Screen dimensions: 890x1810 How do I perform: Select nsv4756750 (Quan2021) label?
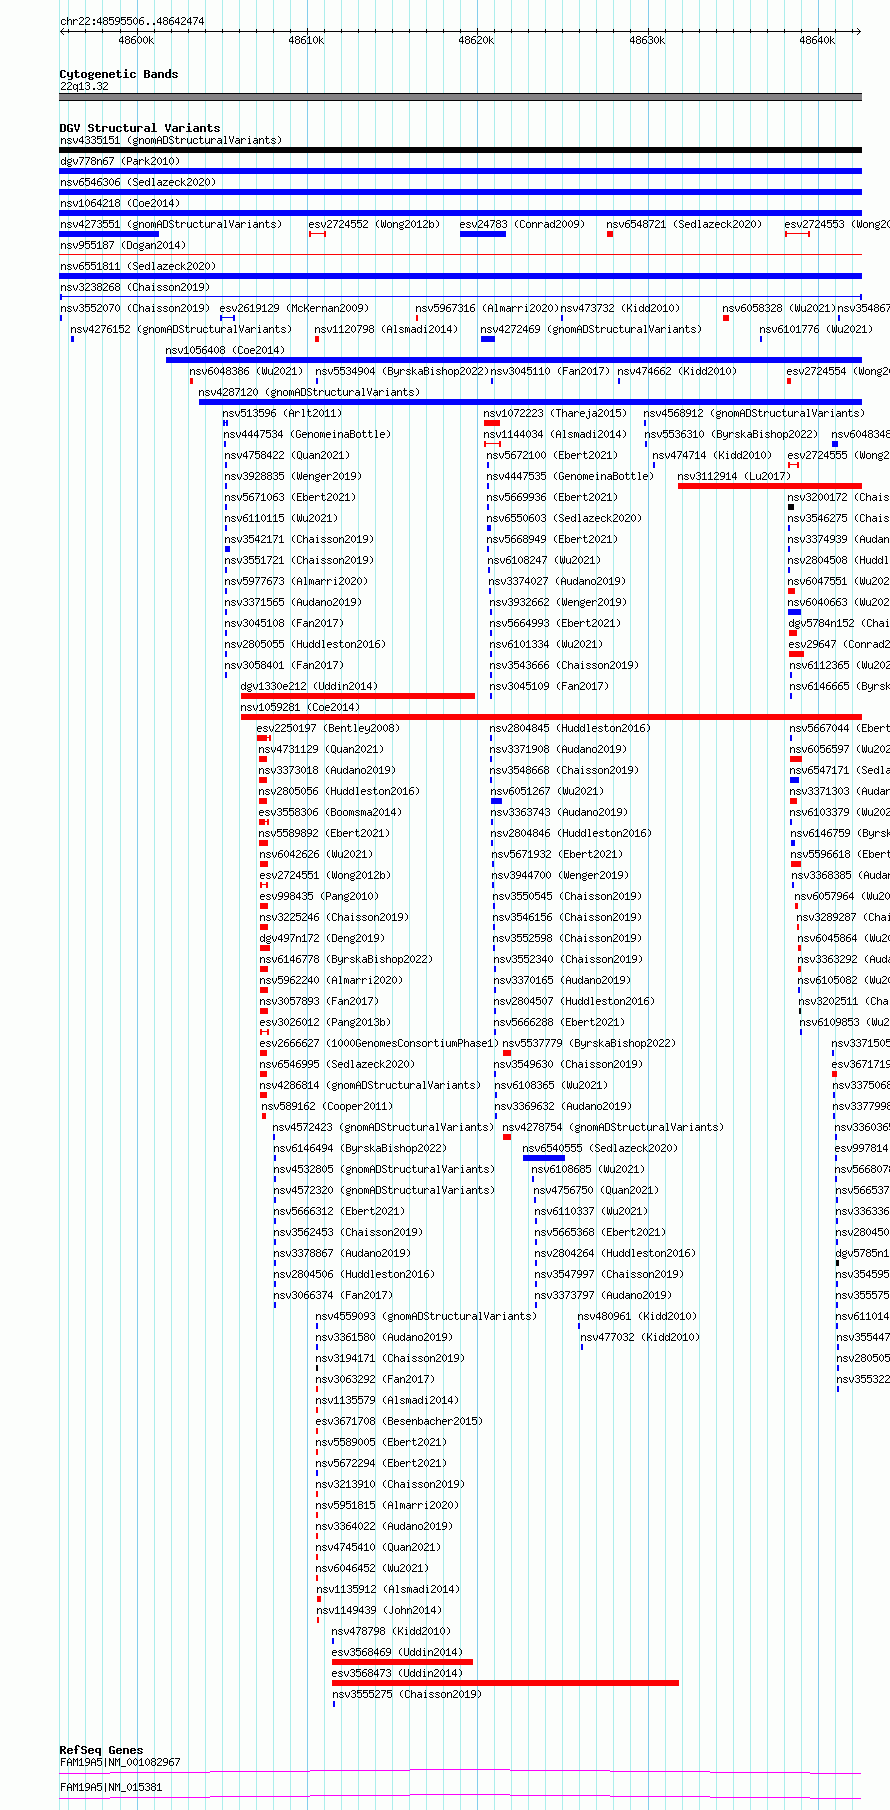pos(596,1190)
